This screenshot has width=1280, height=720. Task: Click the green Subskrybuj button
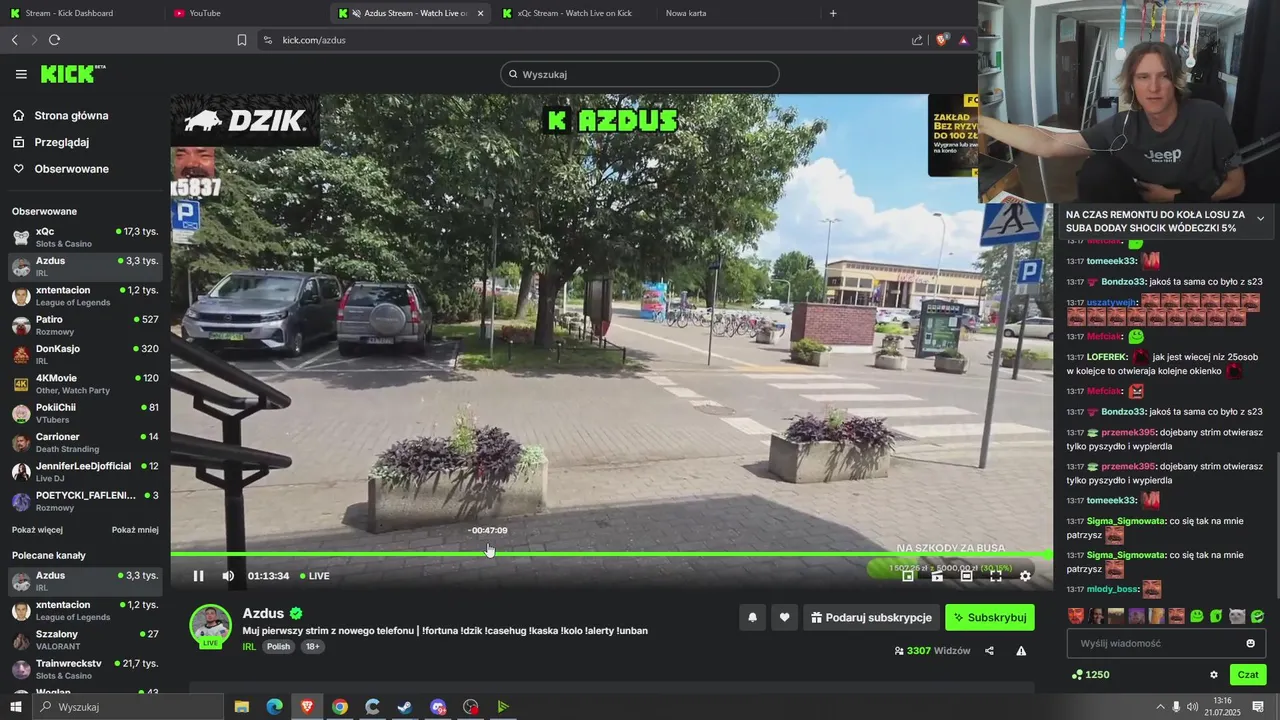(990, 618)
